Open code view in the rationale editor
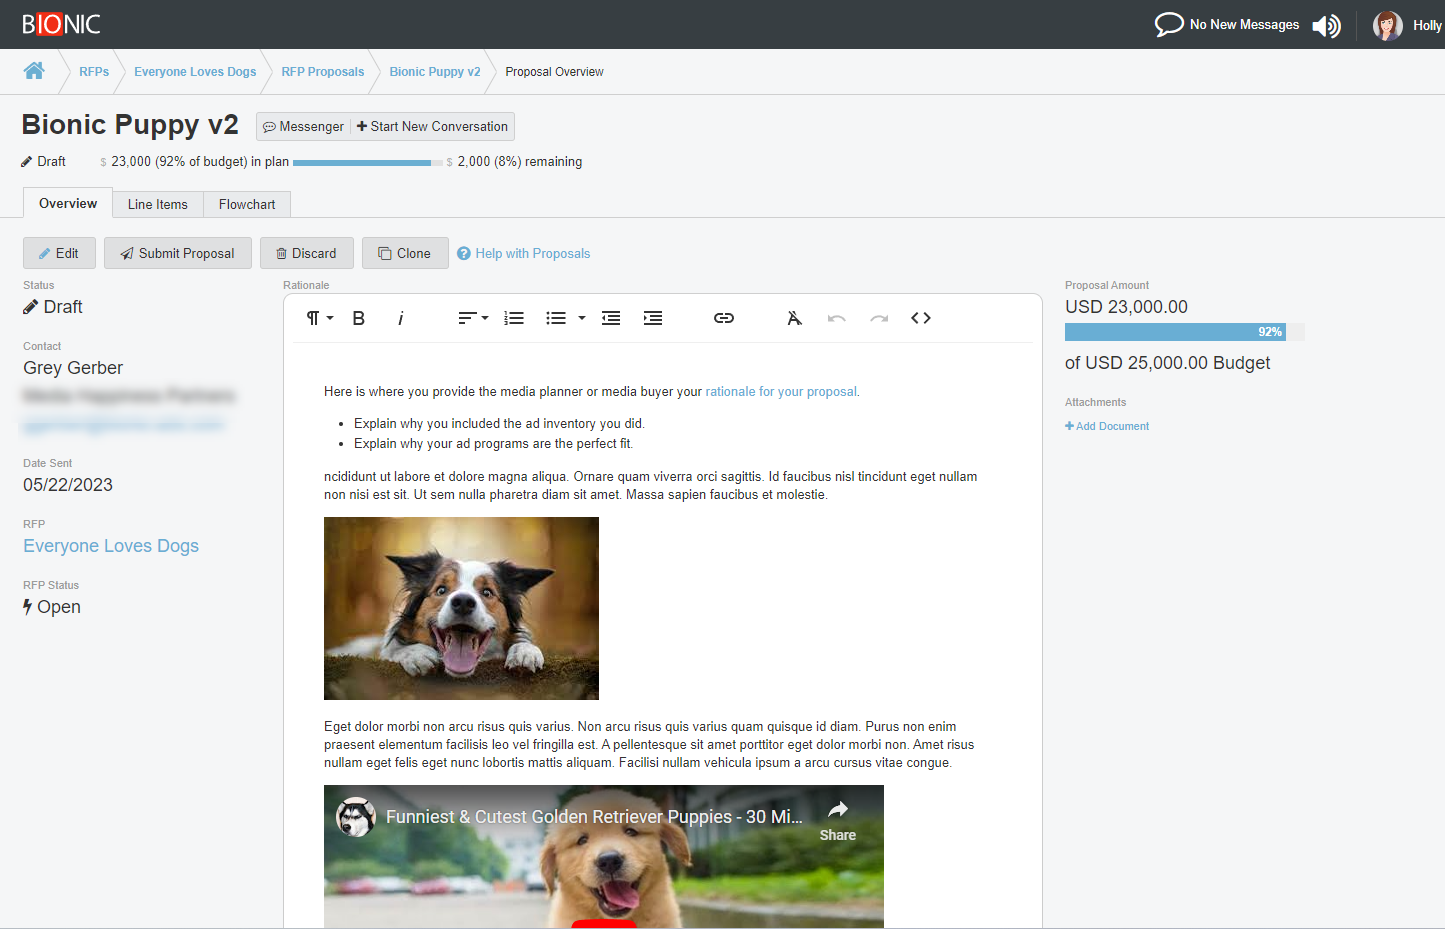 click(x=921, y=318)
